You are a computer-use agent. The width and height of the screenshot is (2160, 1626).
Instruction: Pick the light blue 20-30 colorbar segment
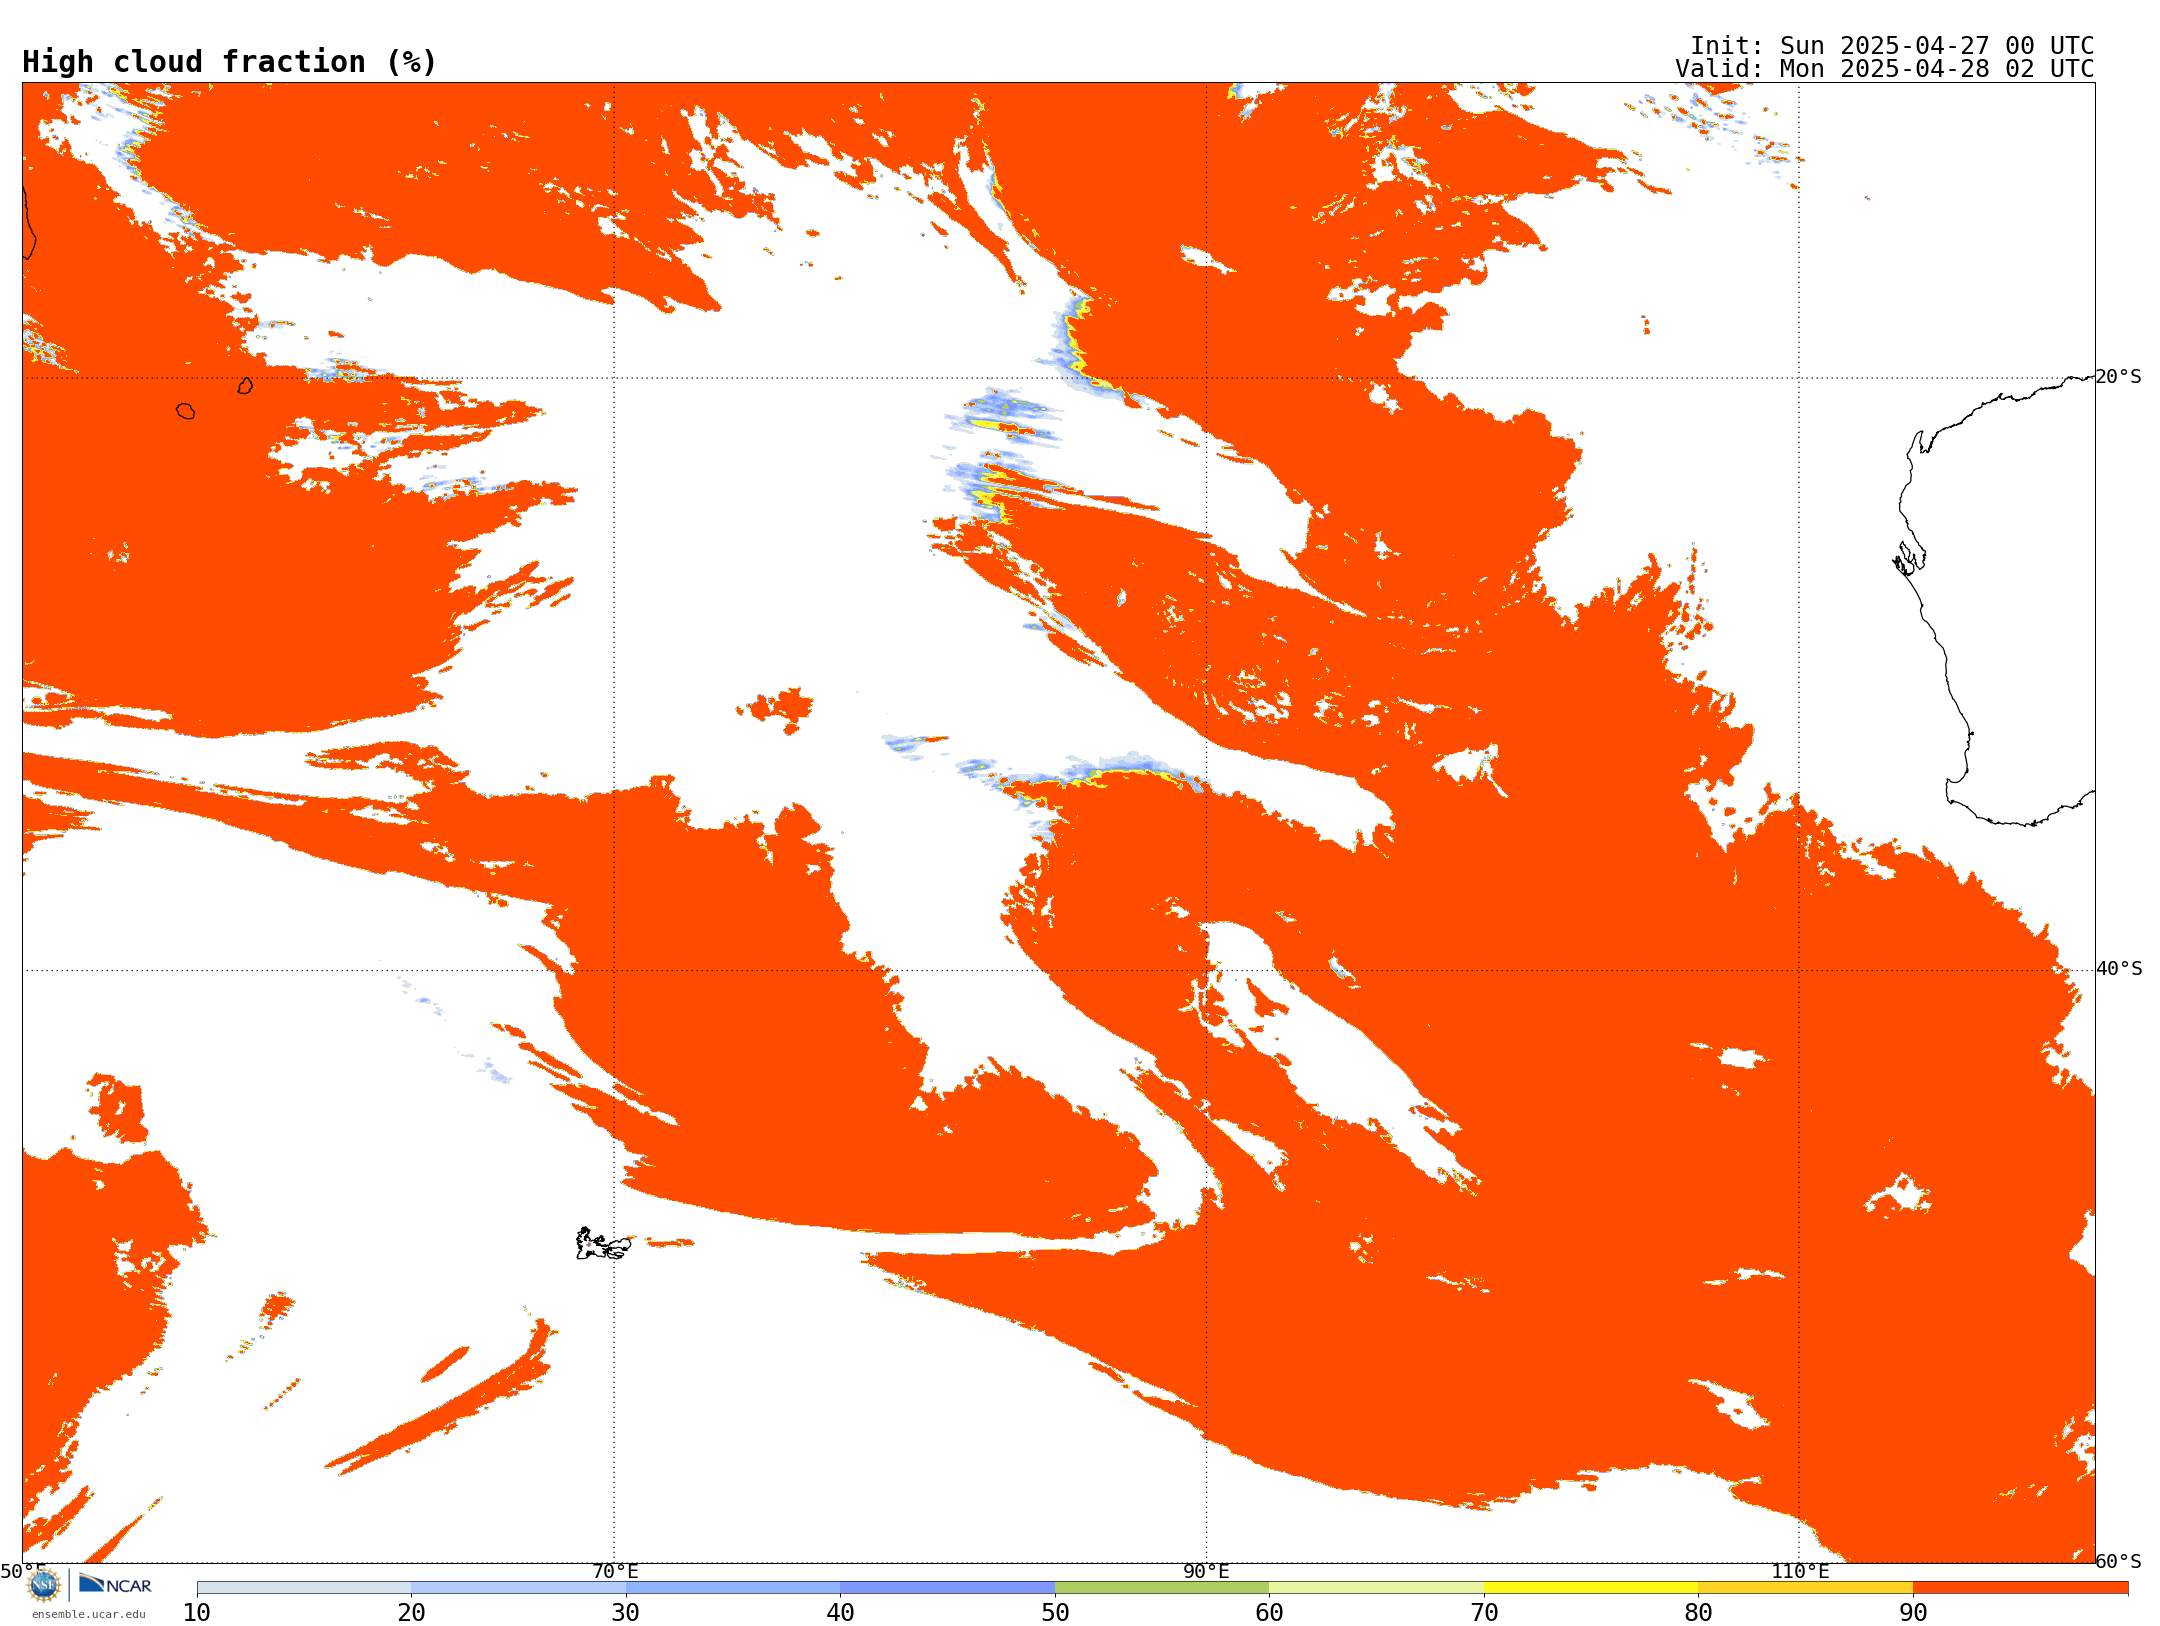pos(518,1587)
